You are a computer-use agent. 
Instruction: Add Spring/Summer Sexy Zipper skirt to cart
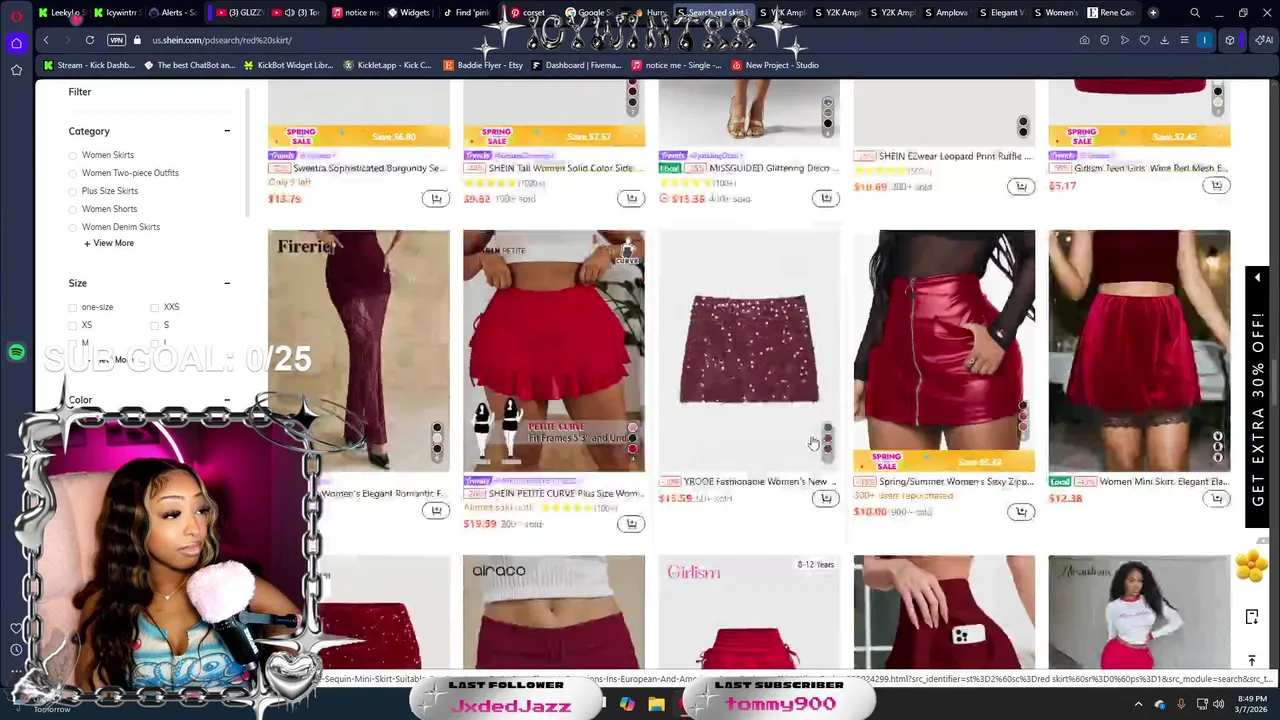[1021, 511]
